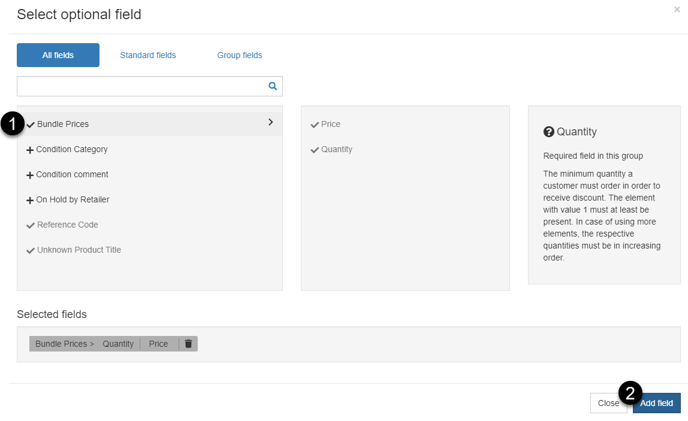The height and width of the screenshot is (421, 688).
Task: Click the 'Selected fields' heading
Action: click(x=52, y=314)
